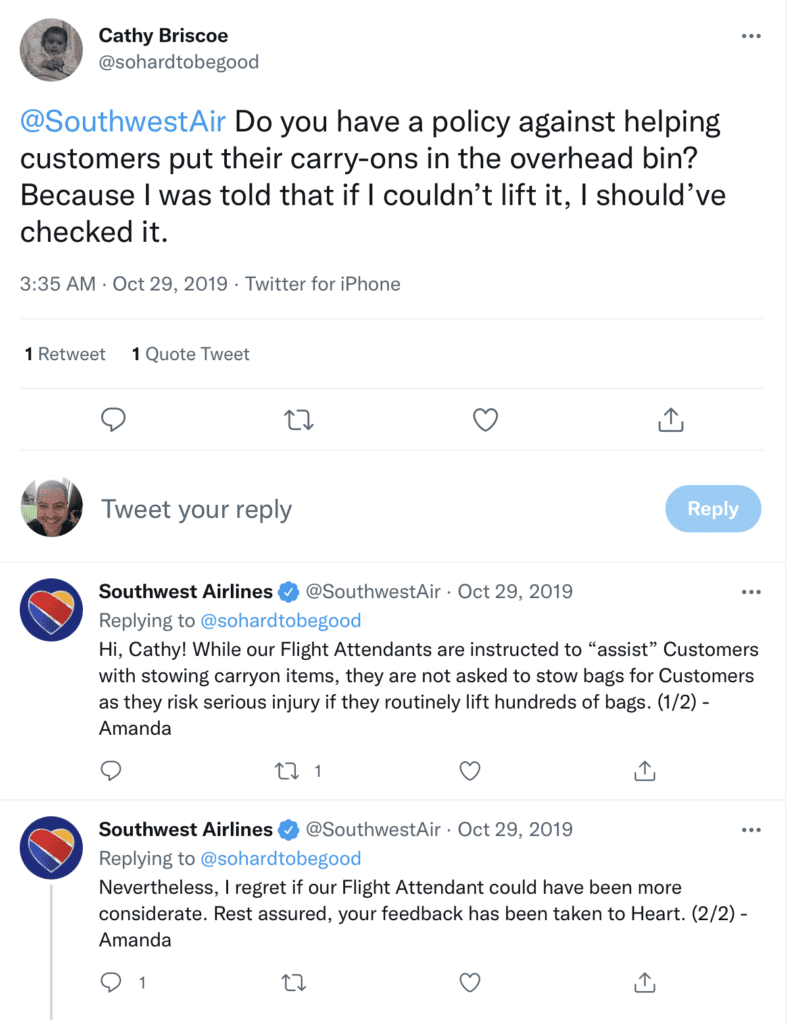Retweet the second Southwest Airlines reply
Screen dimensions: 793x1024
[x=293, y=982]
